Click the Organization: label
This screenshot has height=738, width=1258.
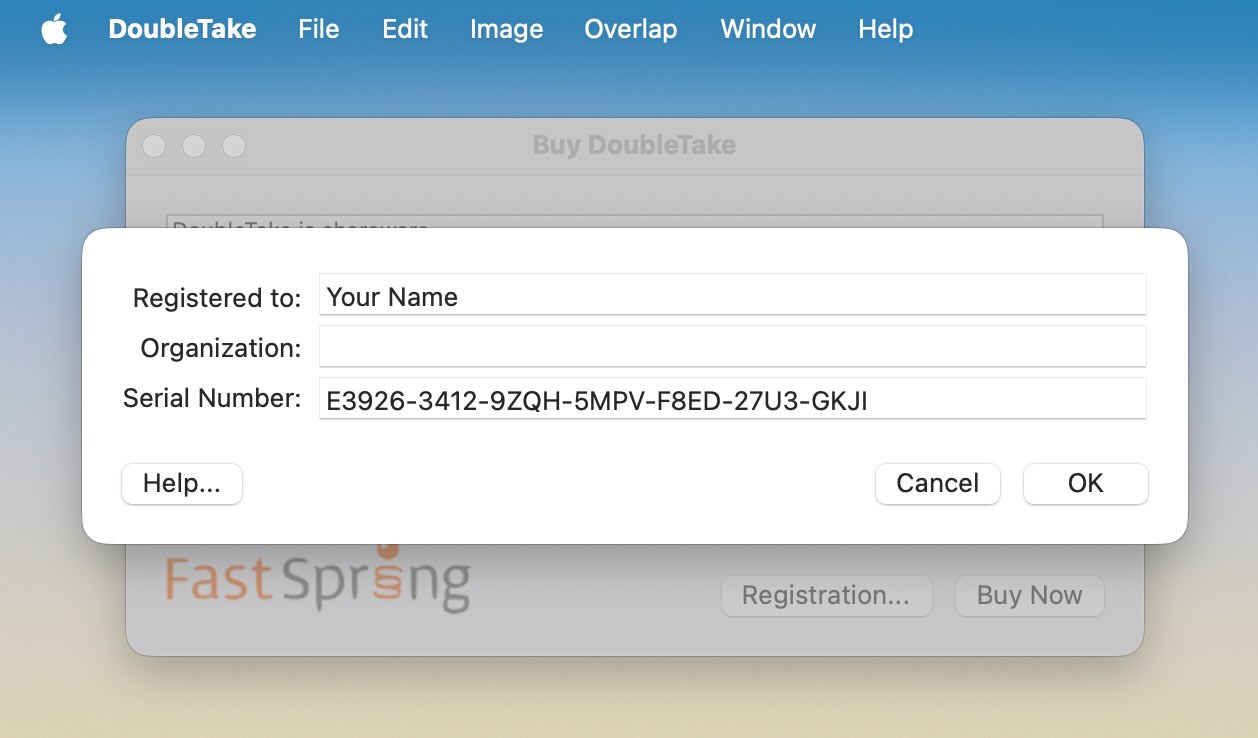tap(221, 348)
